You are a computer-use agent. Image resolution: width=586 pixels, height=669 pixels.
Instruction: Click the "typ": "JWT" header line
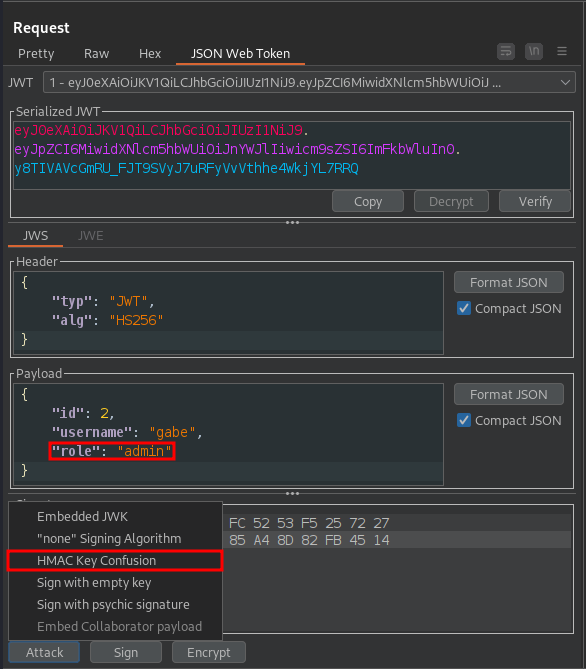pos(102,302)
